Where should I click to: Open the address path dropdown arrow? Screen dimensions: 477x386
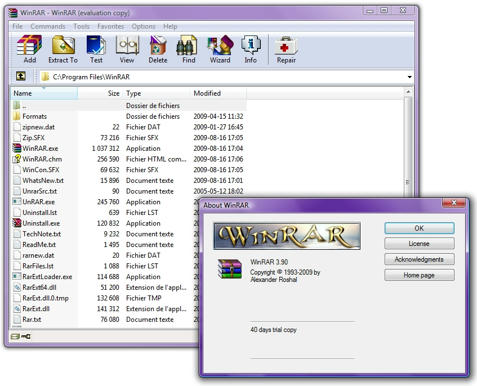(x=409, y=77)
